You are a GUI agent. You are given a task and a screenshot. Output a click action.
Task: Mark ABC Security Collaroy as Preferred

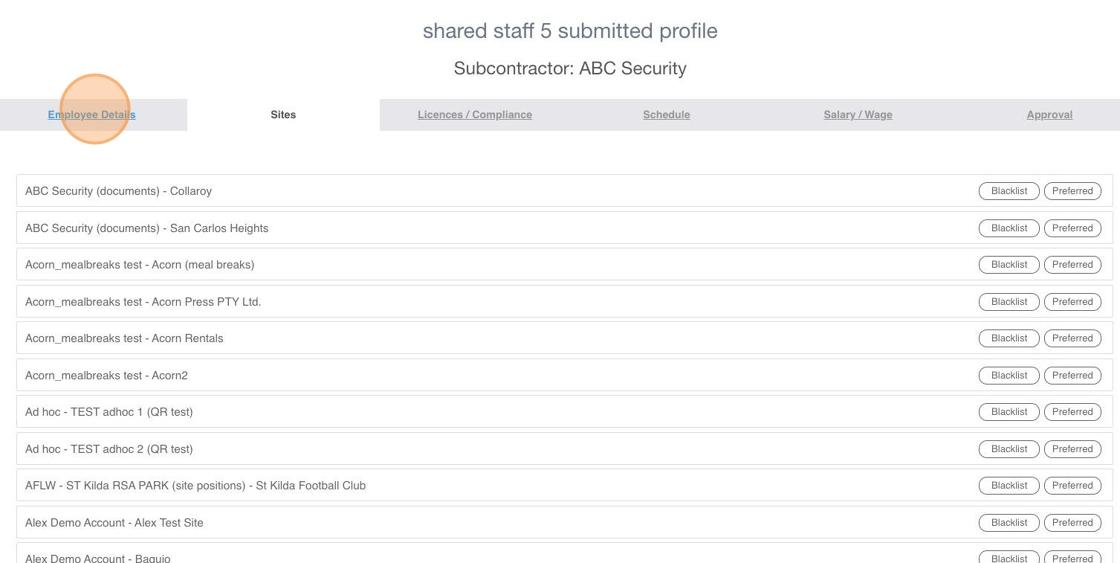coord(1072,191)
